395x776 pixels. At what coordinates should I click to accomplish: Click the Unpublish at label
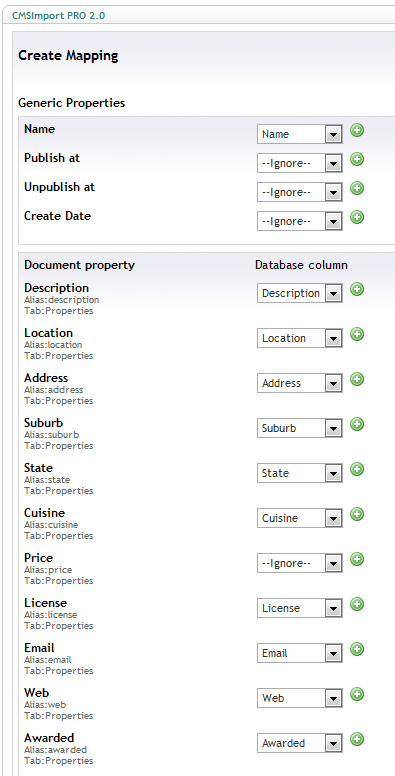point(59,187)
